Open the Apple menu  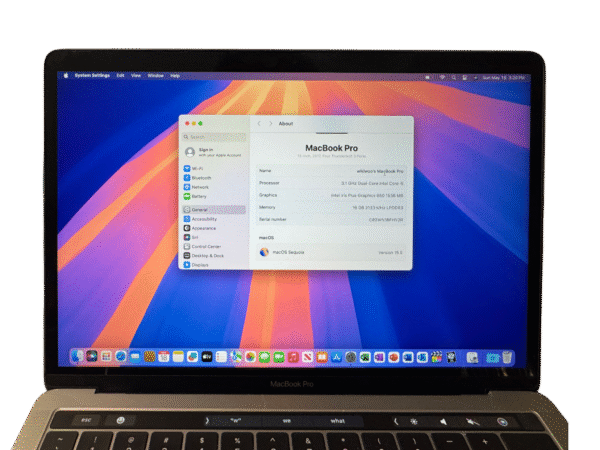point(66,75)
